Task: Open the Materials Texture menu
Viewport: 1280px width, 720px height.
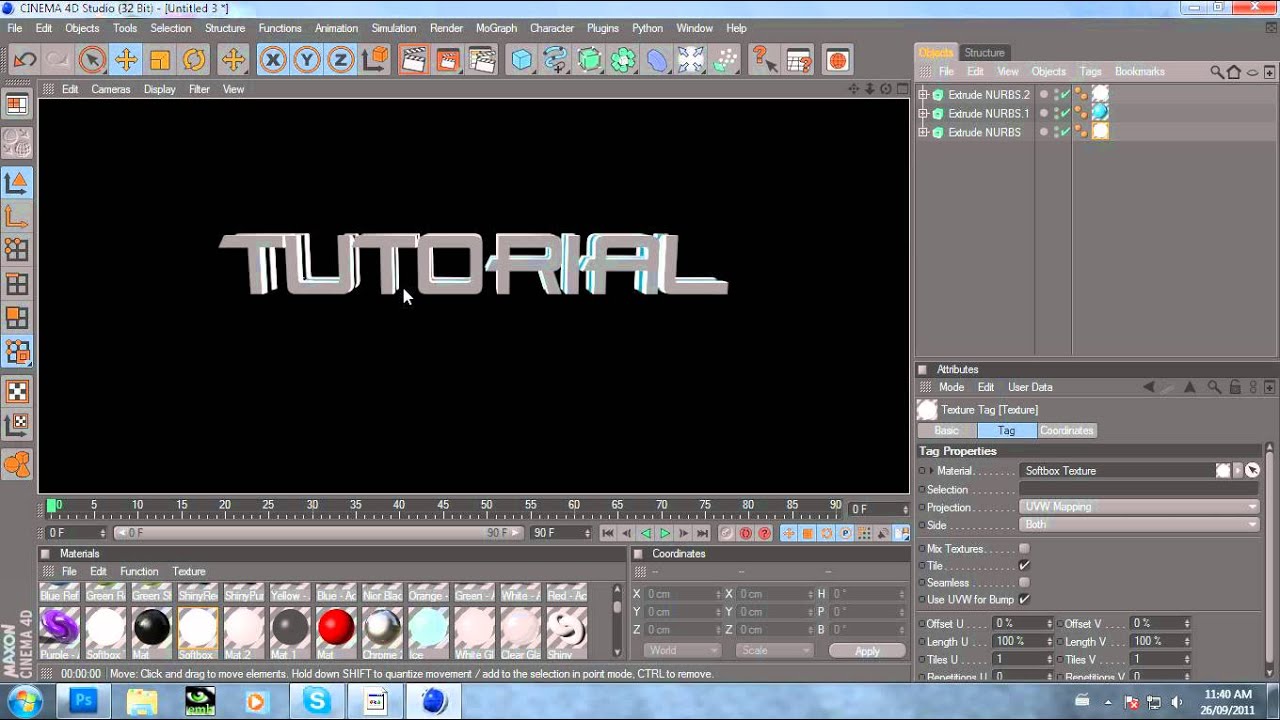Action: click(x=188, y=571)
